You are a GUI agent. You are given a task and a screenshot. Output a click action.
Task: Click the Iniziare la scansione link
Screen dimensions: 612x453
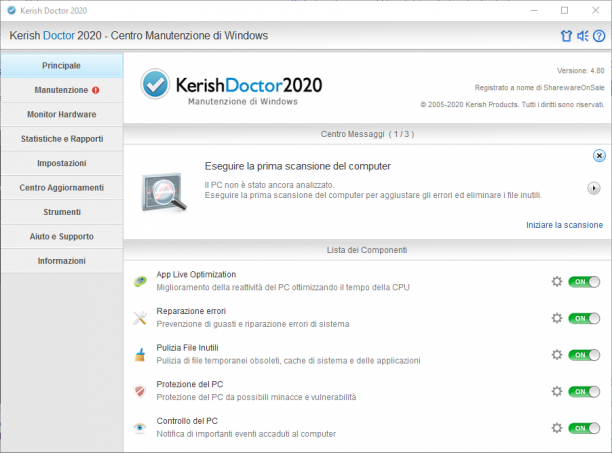[564, 225]
